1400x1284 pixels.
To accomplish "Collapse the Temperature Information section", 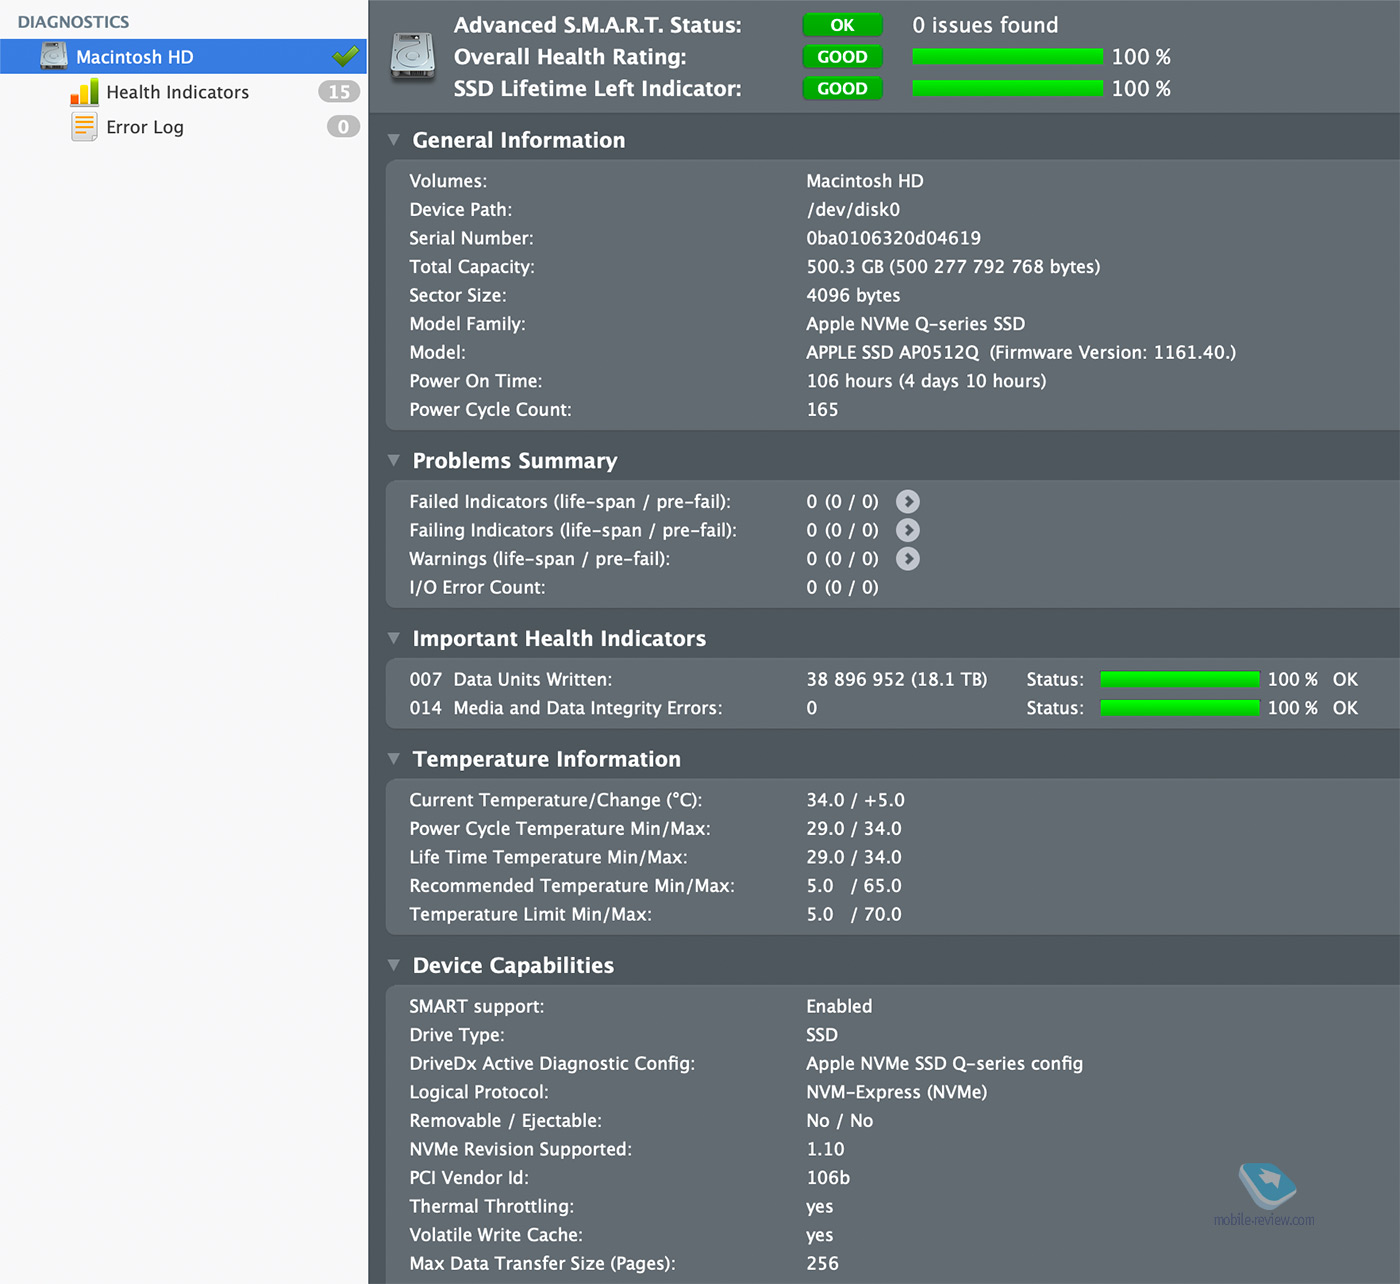I will tap(394, 759).
